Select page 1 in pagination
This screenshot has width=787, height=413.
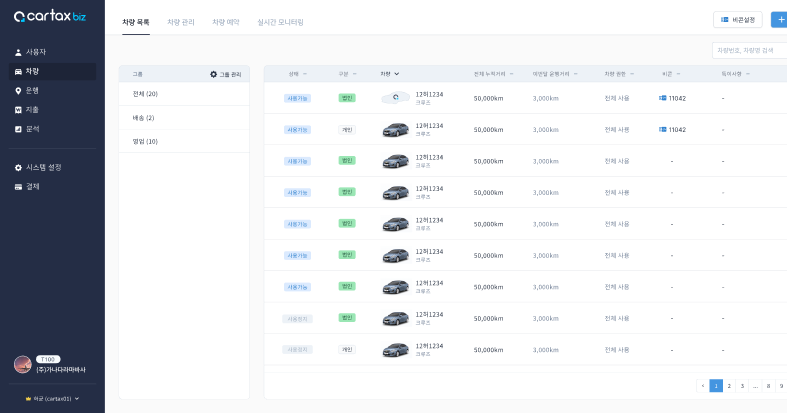[716, 386]
